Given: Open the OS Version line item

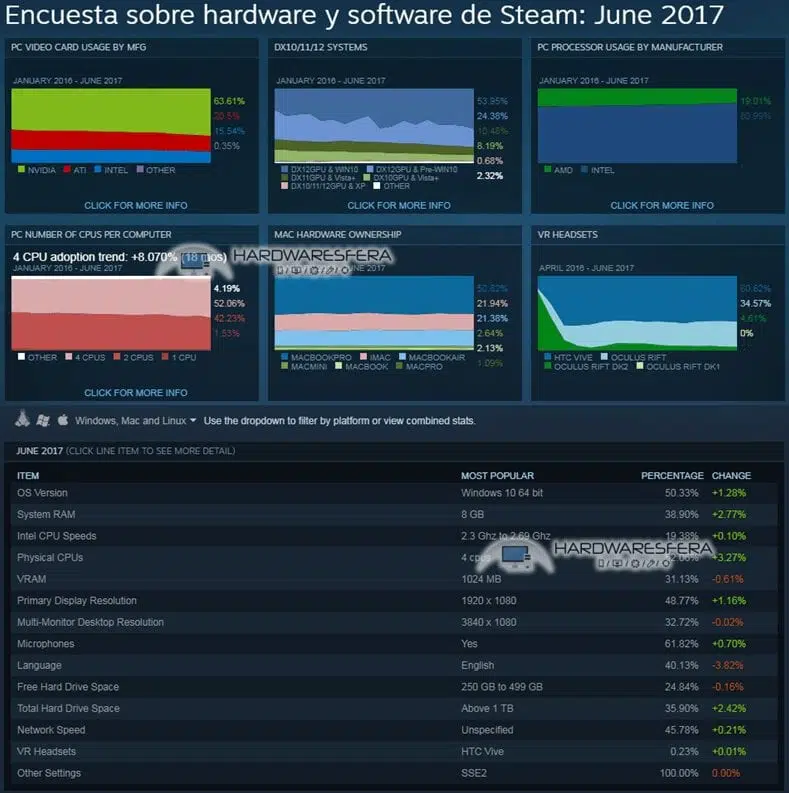Looking at the screenshot, I should click(393, 493).
